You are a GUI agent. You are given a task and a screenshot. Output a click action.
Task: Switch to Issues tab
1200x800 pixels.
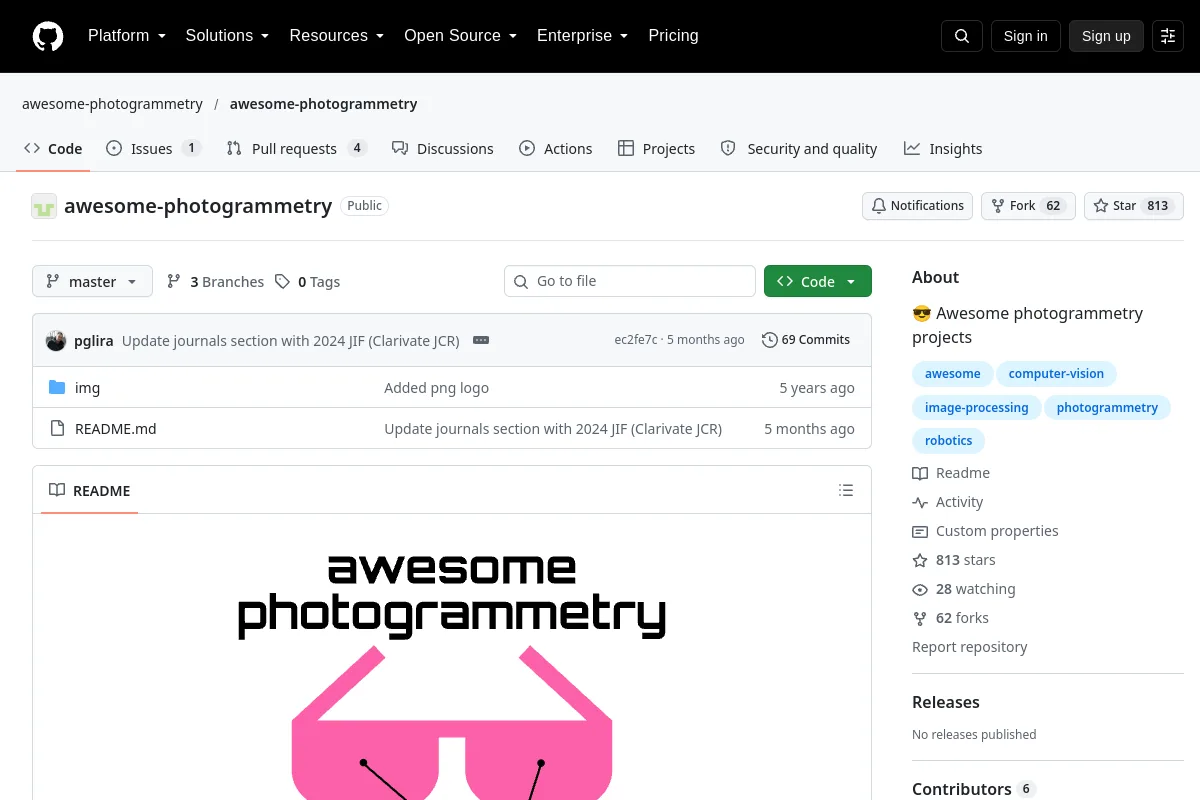(153, 148)
